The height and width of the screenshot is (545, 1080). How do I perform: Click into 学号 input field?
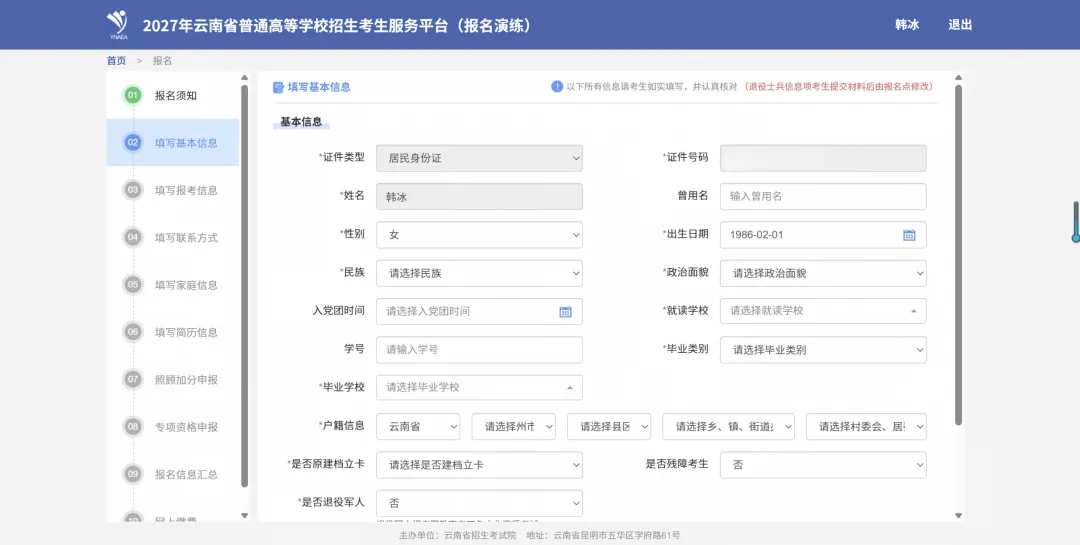click(x=479, y=349)
